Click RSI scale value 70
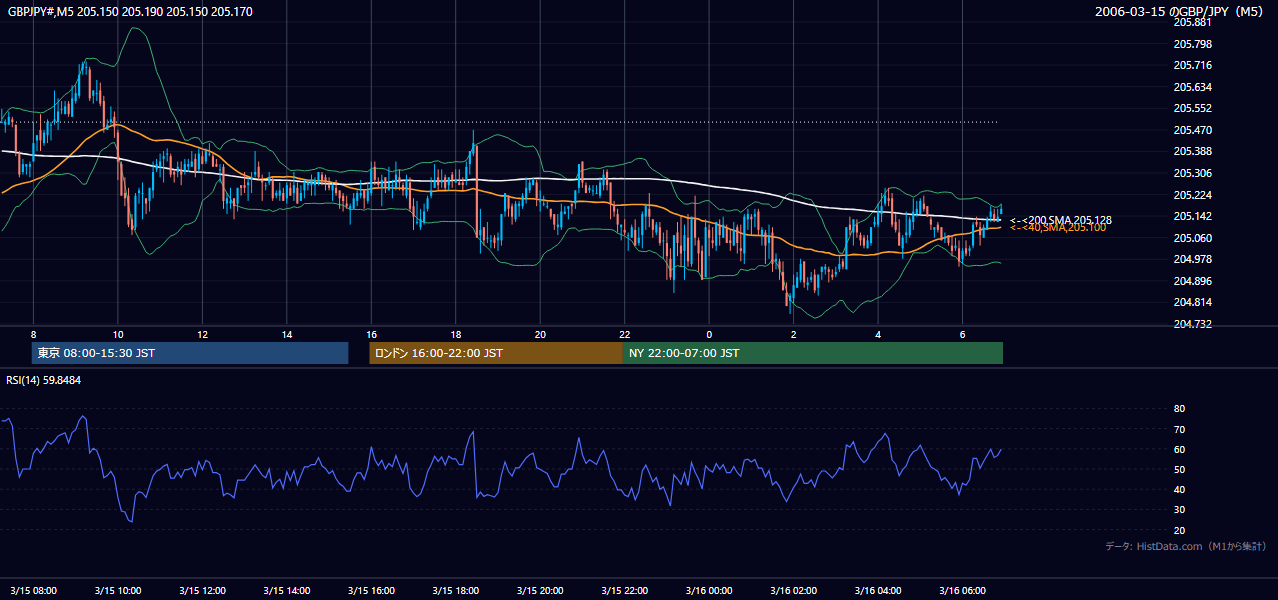1278x600 pixels. pos(1179,429)
